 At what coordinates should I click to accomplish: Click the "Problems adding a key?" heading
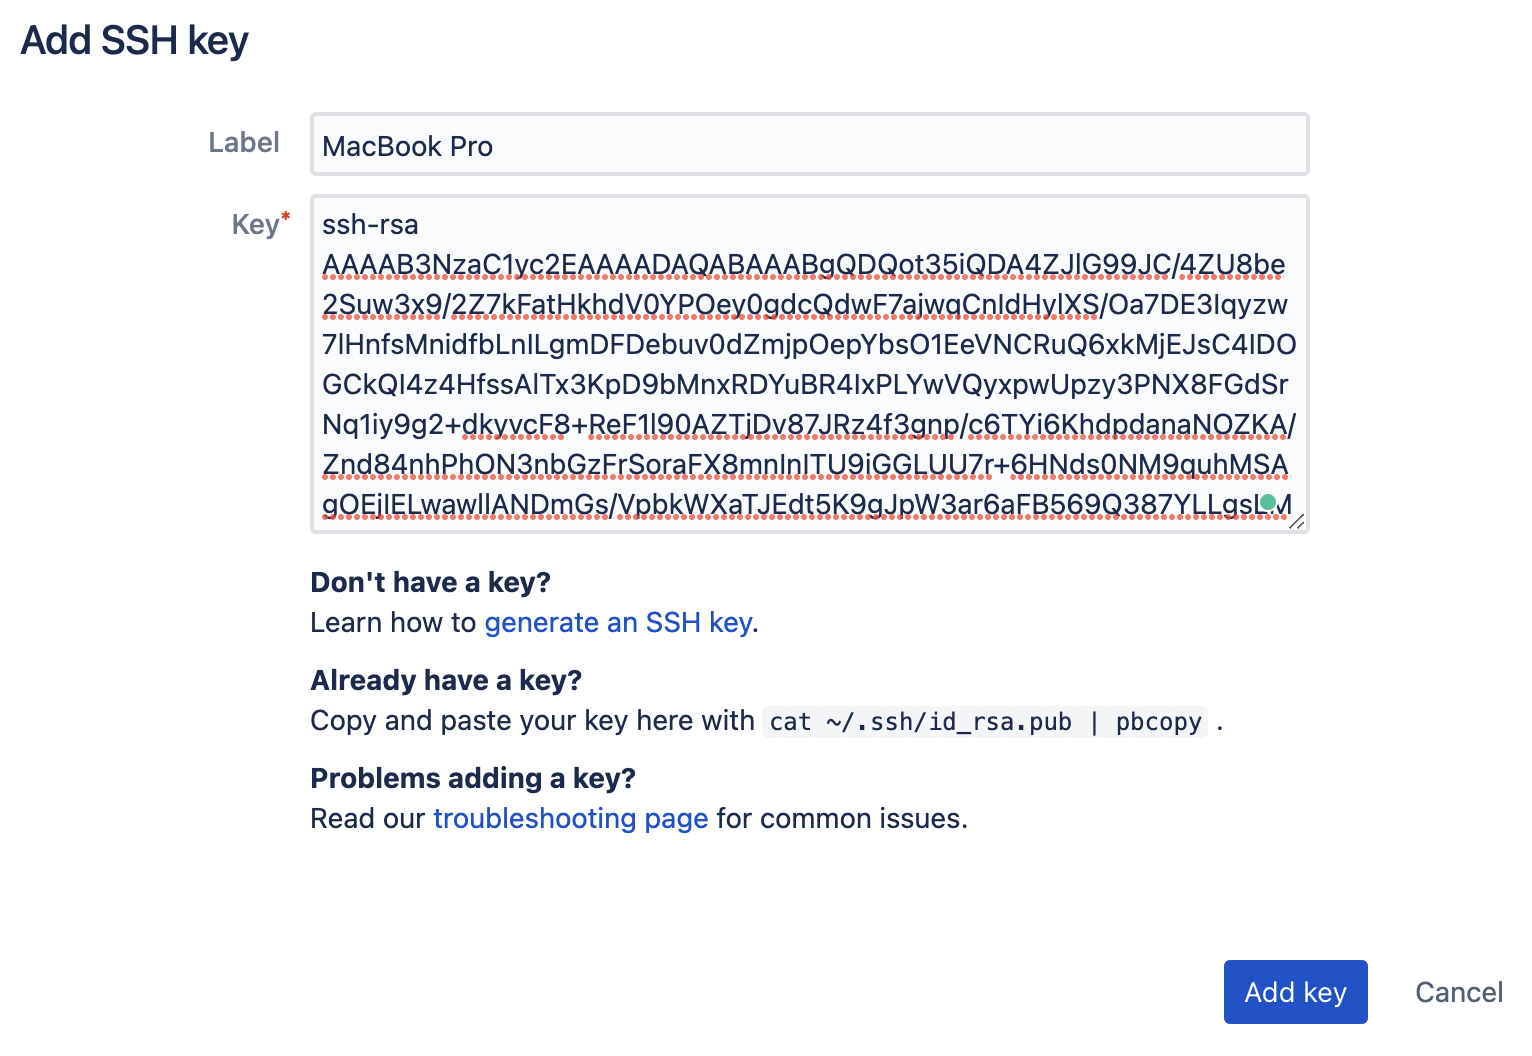click(x=473, y=778)
